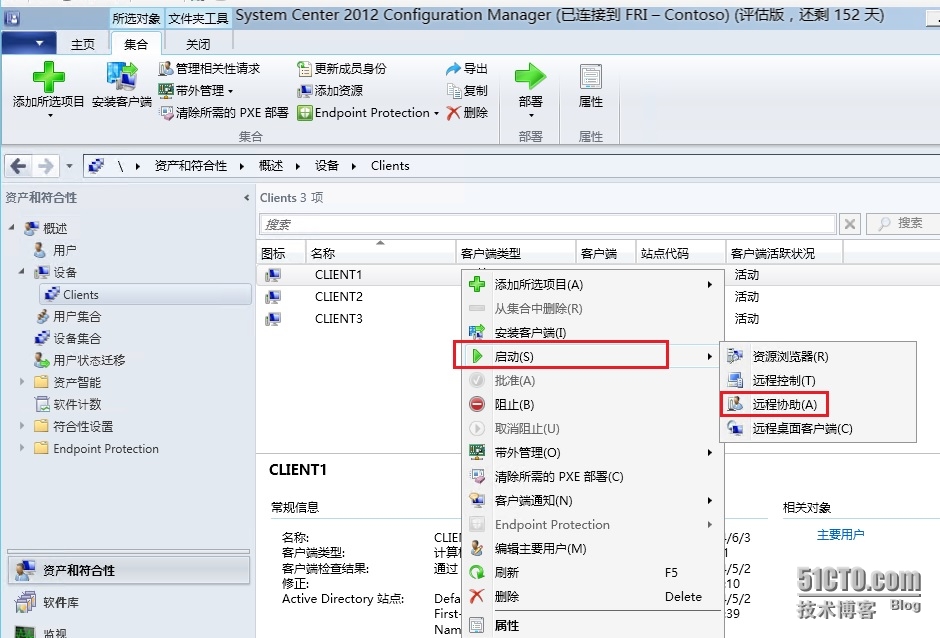The width and height of the screenshot is (940, 638).
Task: Open 客户端通知(N) context submenu
Action: (592, 500)
